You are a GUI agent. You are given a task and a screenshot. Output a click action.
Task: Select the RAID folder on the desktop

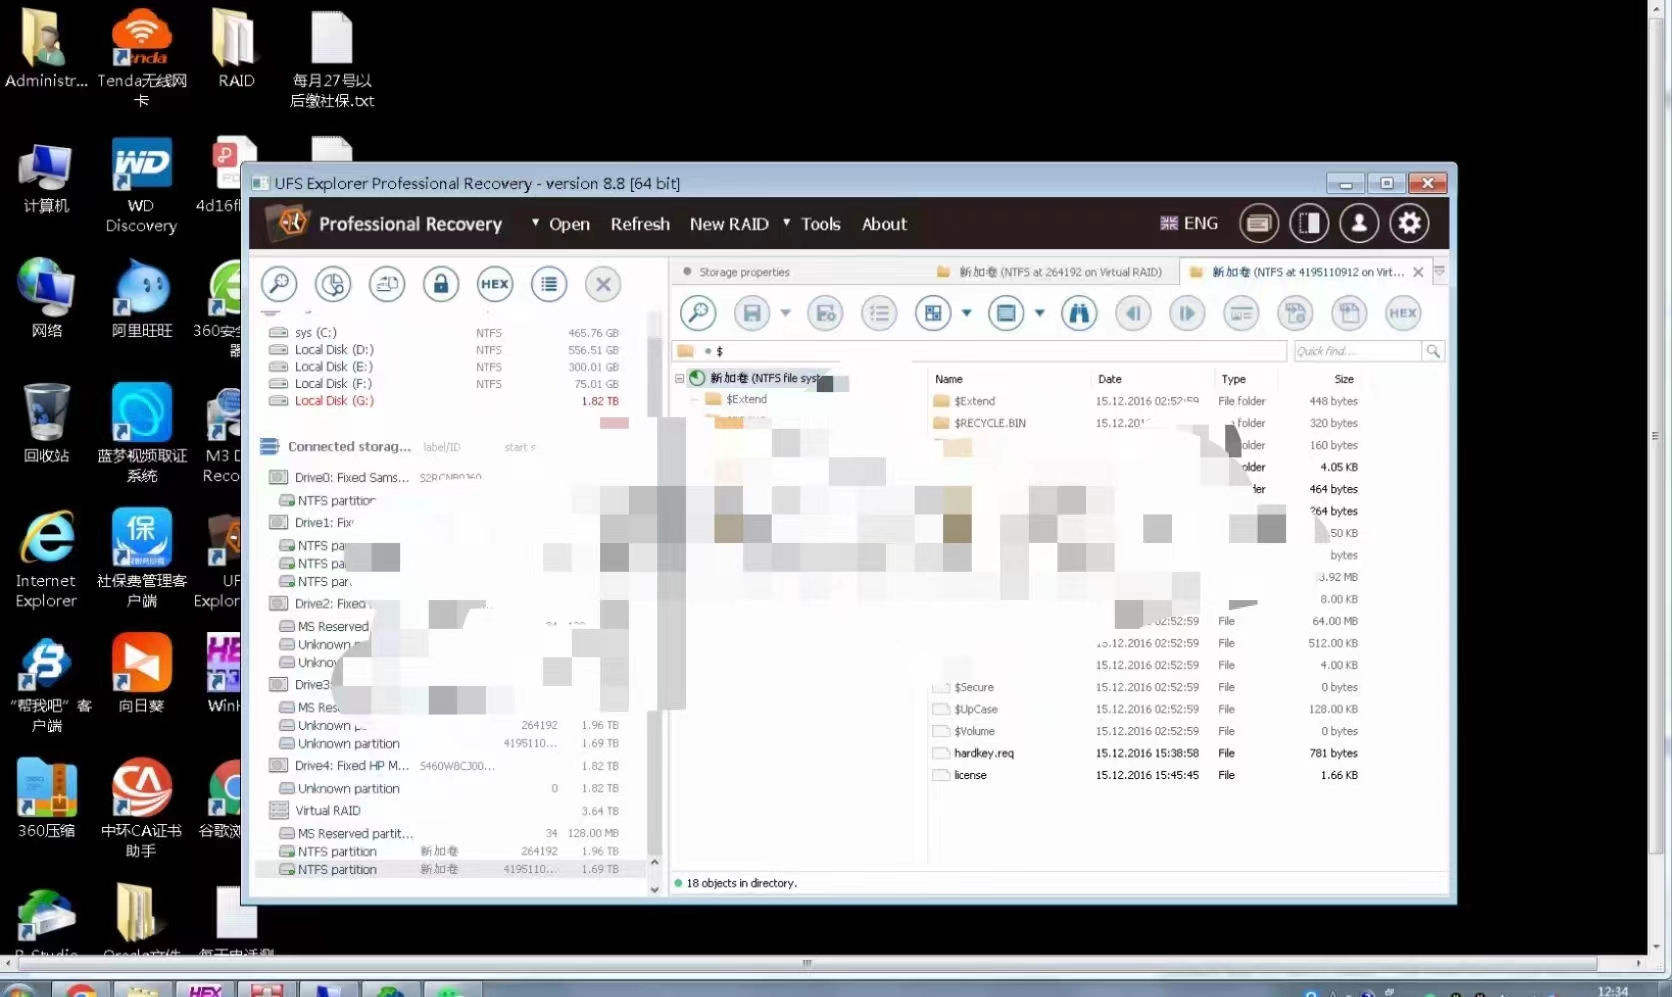(236, 50)
